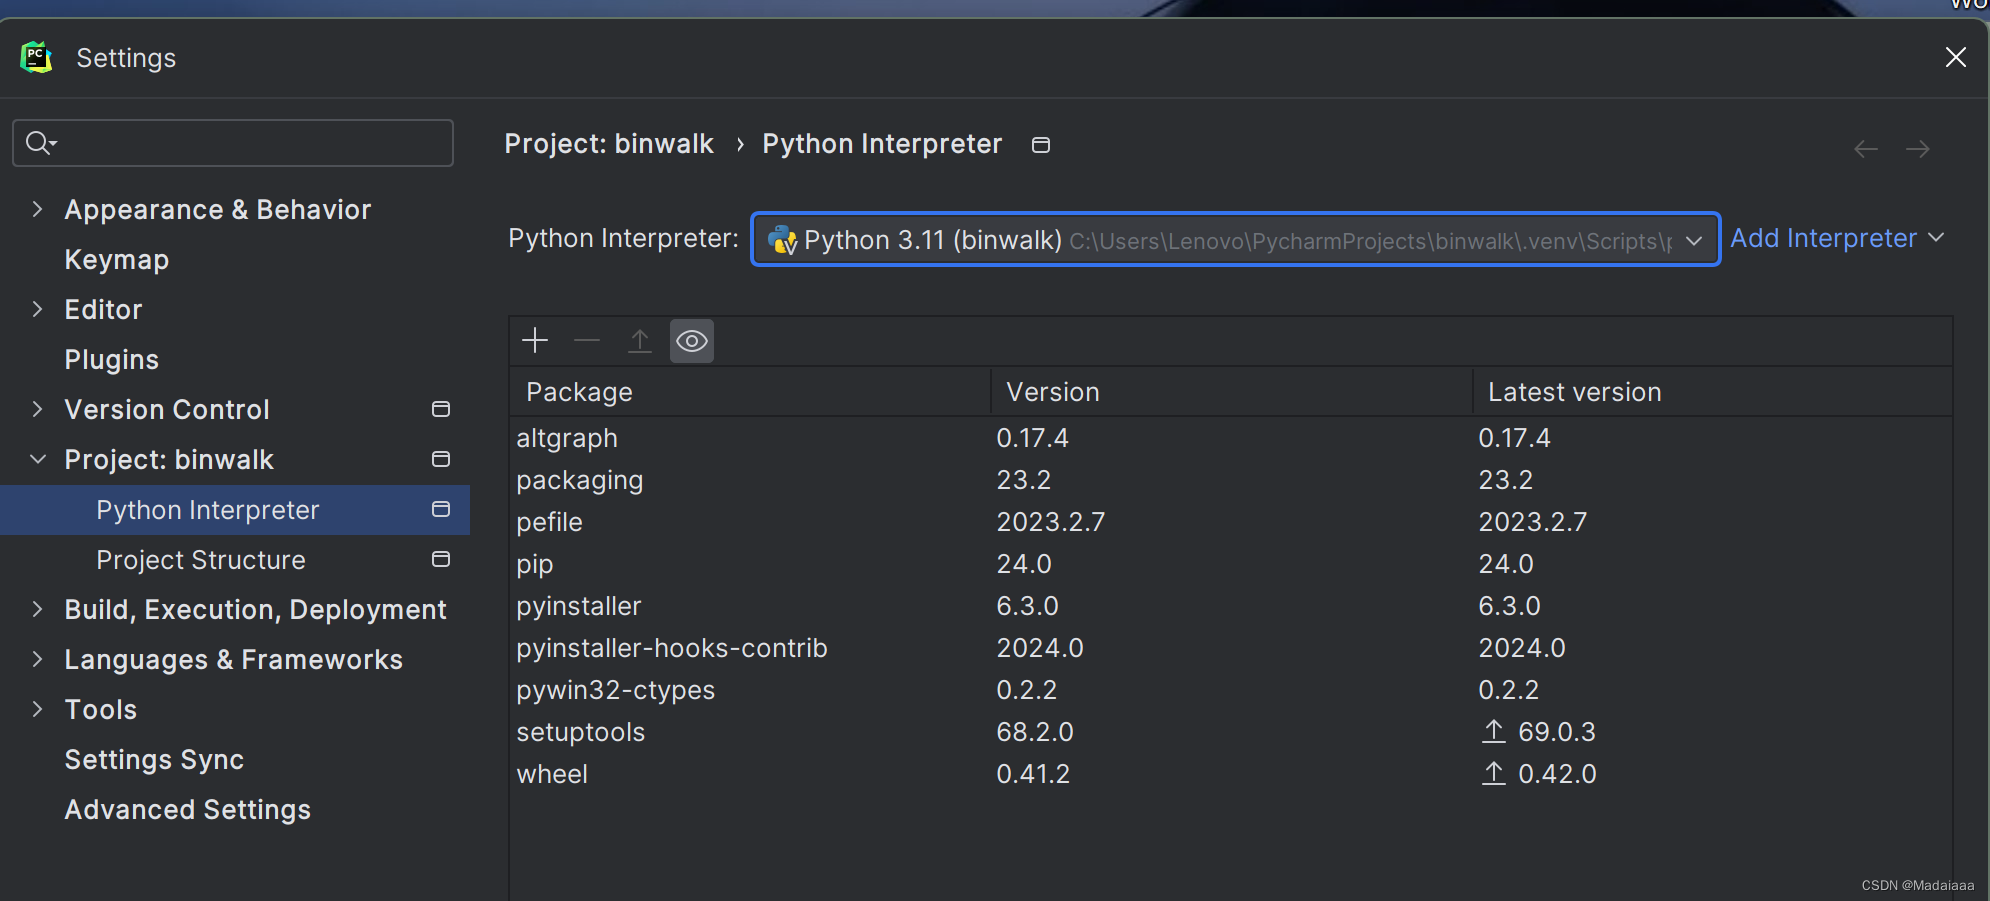Image resolution: width=1990 pixels, height=901 pixels.
Task: Click the upgrade arrow next to wheel 0.42.0
Action: (1493, 774)
